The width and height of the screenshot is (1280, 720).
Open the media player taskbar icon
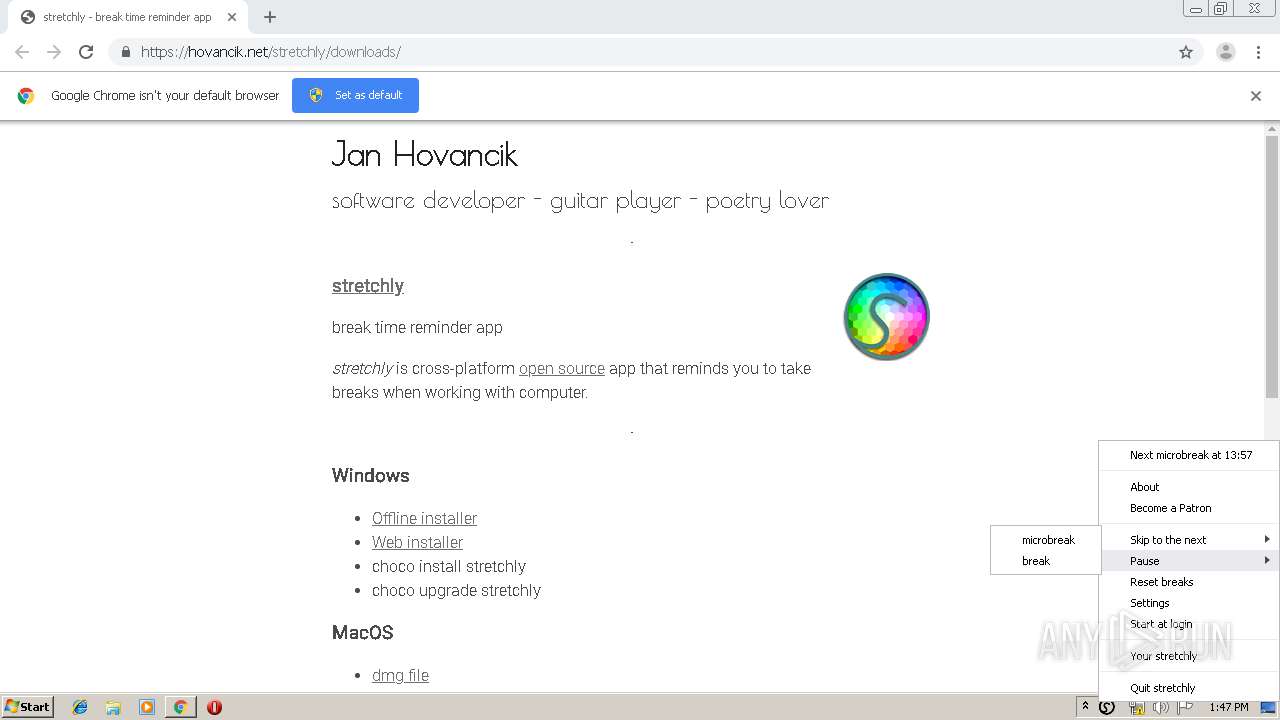147,707
